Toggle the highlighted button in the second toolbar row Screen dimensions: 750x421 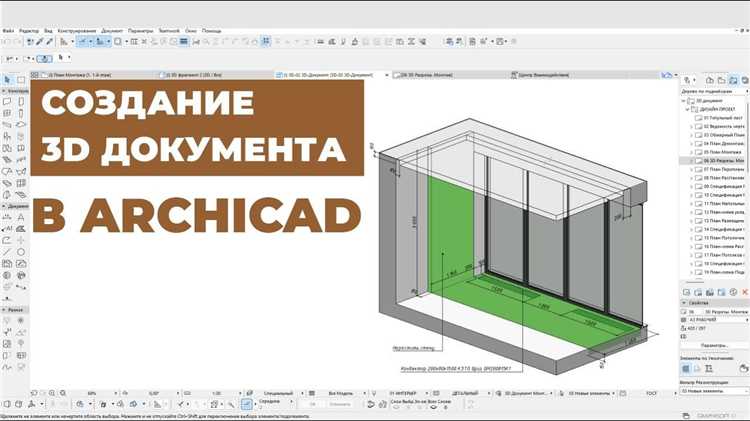(44, 58)
